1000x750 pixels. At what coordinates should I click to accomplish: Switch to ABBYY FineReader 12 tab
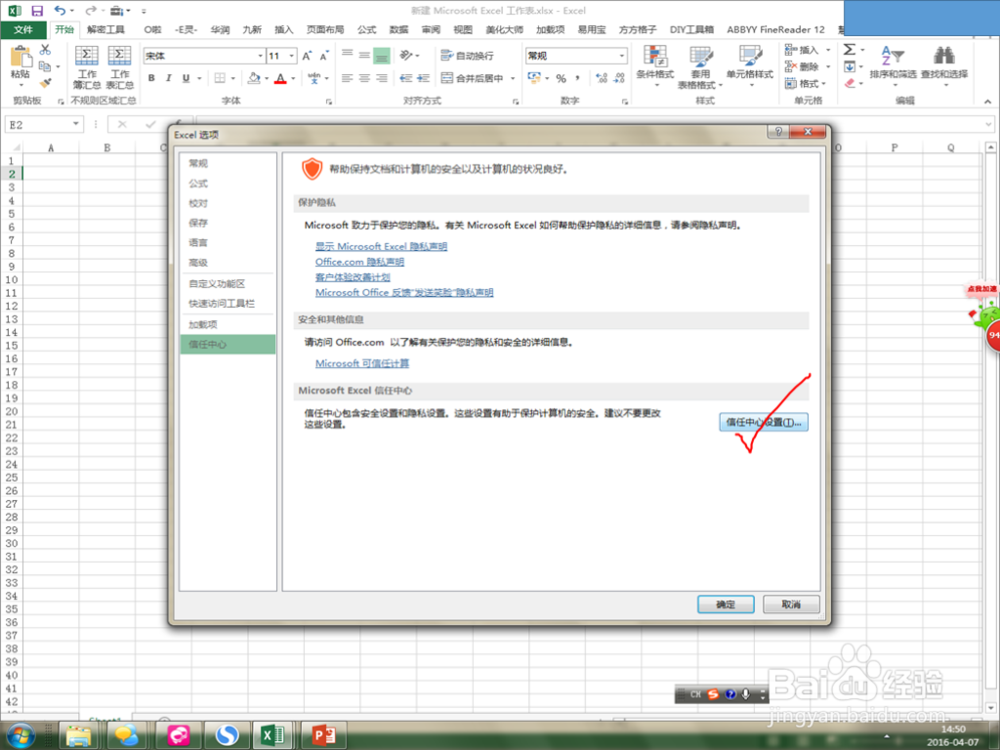click(x=776, y=29)
